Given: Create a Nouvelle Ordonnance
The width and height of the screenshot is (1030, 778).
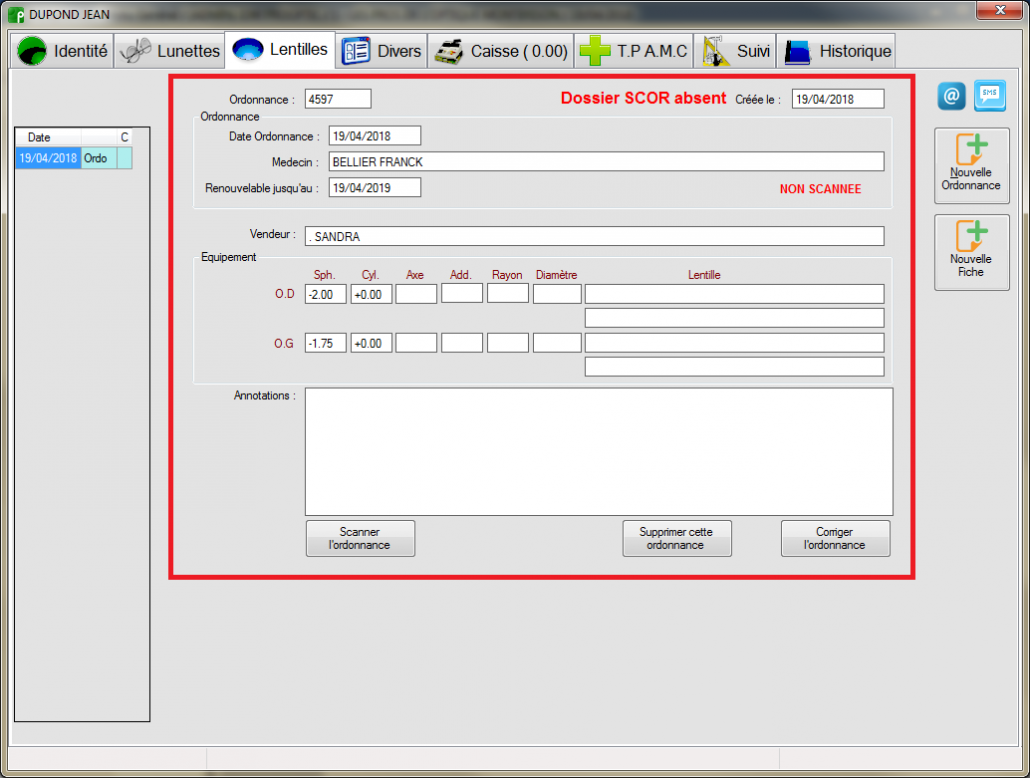Looking at the screenshot, I should click(972, 166).
